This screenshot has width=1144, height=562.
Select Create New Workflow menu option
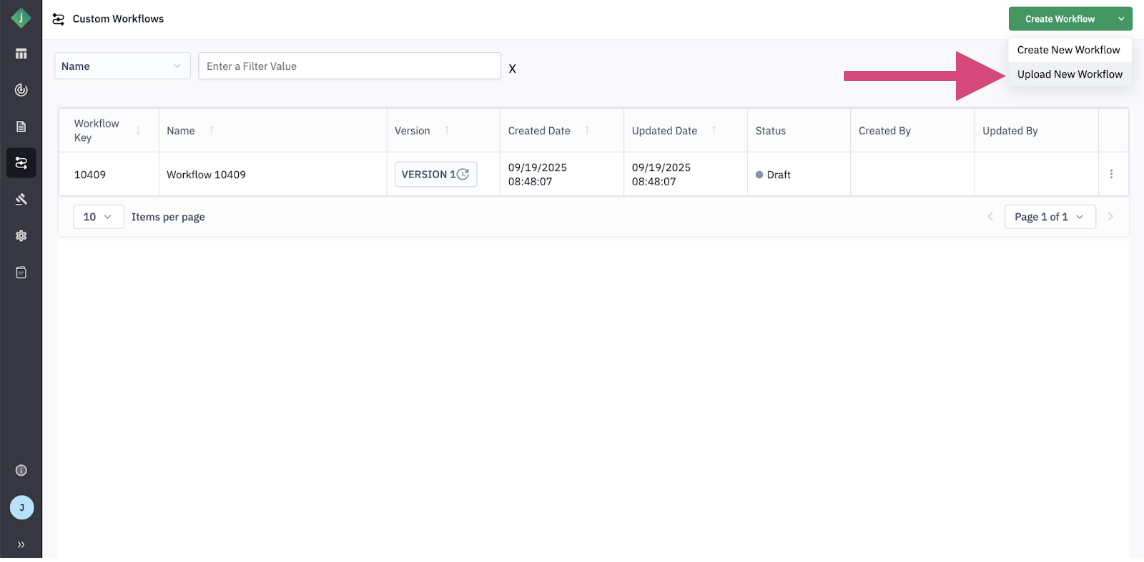click(x=1068, y=50)
